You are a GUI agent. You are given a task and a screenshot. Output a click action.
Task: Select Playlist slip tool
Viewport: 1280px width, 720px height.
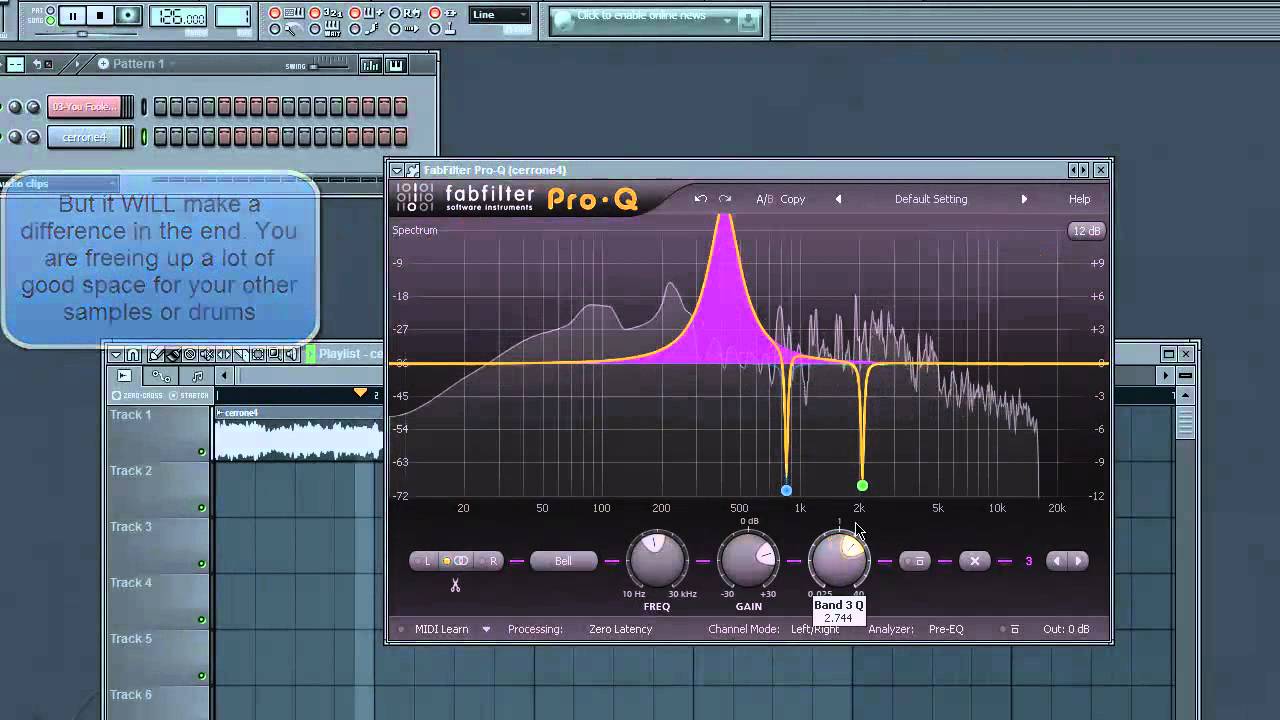click(x=223, y=355)
